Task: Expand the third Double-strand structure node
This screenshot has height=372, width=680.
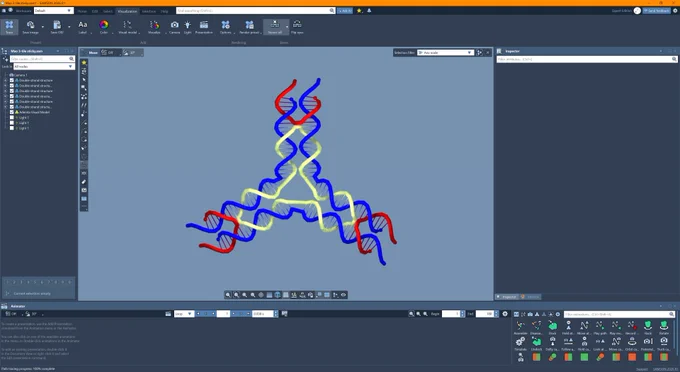Action: coord(5,91)
